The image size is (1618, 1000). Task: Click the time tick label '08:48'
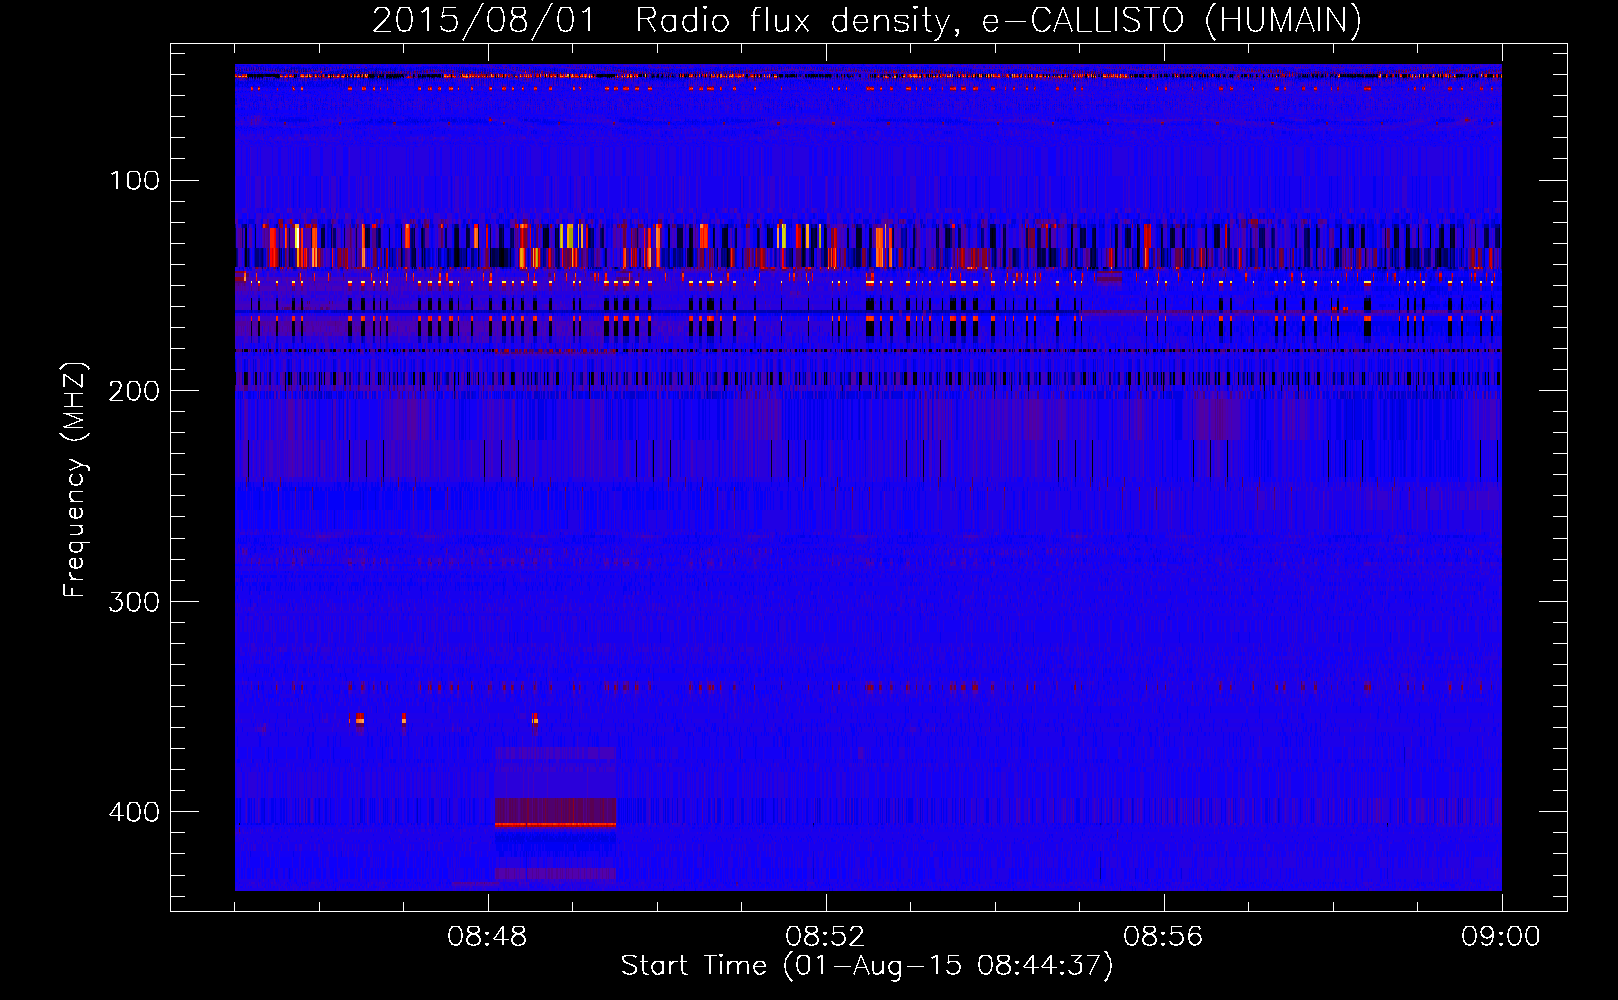(x=487, y=937)
